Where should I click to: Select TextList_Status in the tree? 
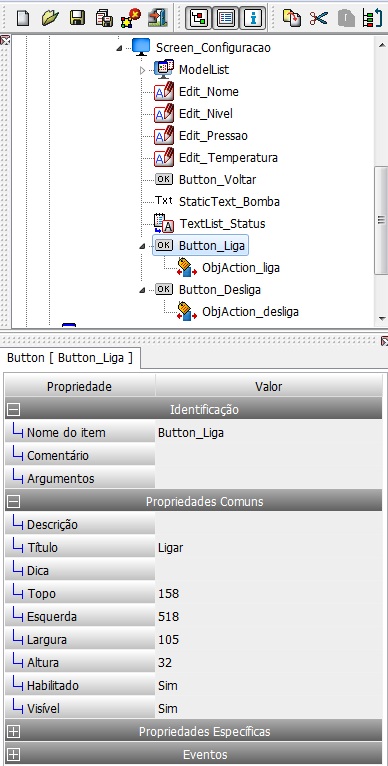tap(222, 224)
